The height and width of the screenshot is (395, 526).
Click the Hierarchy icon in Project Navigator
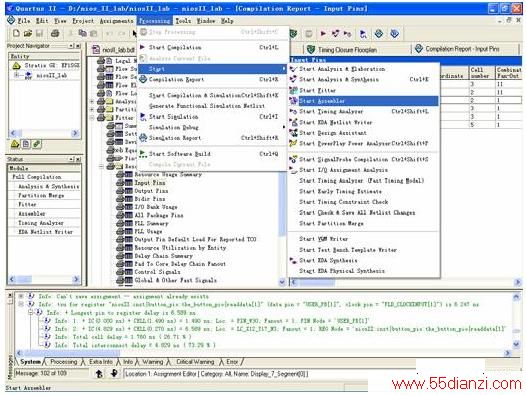click(15, 144)
